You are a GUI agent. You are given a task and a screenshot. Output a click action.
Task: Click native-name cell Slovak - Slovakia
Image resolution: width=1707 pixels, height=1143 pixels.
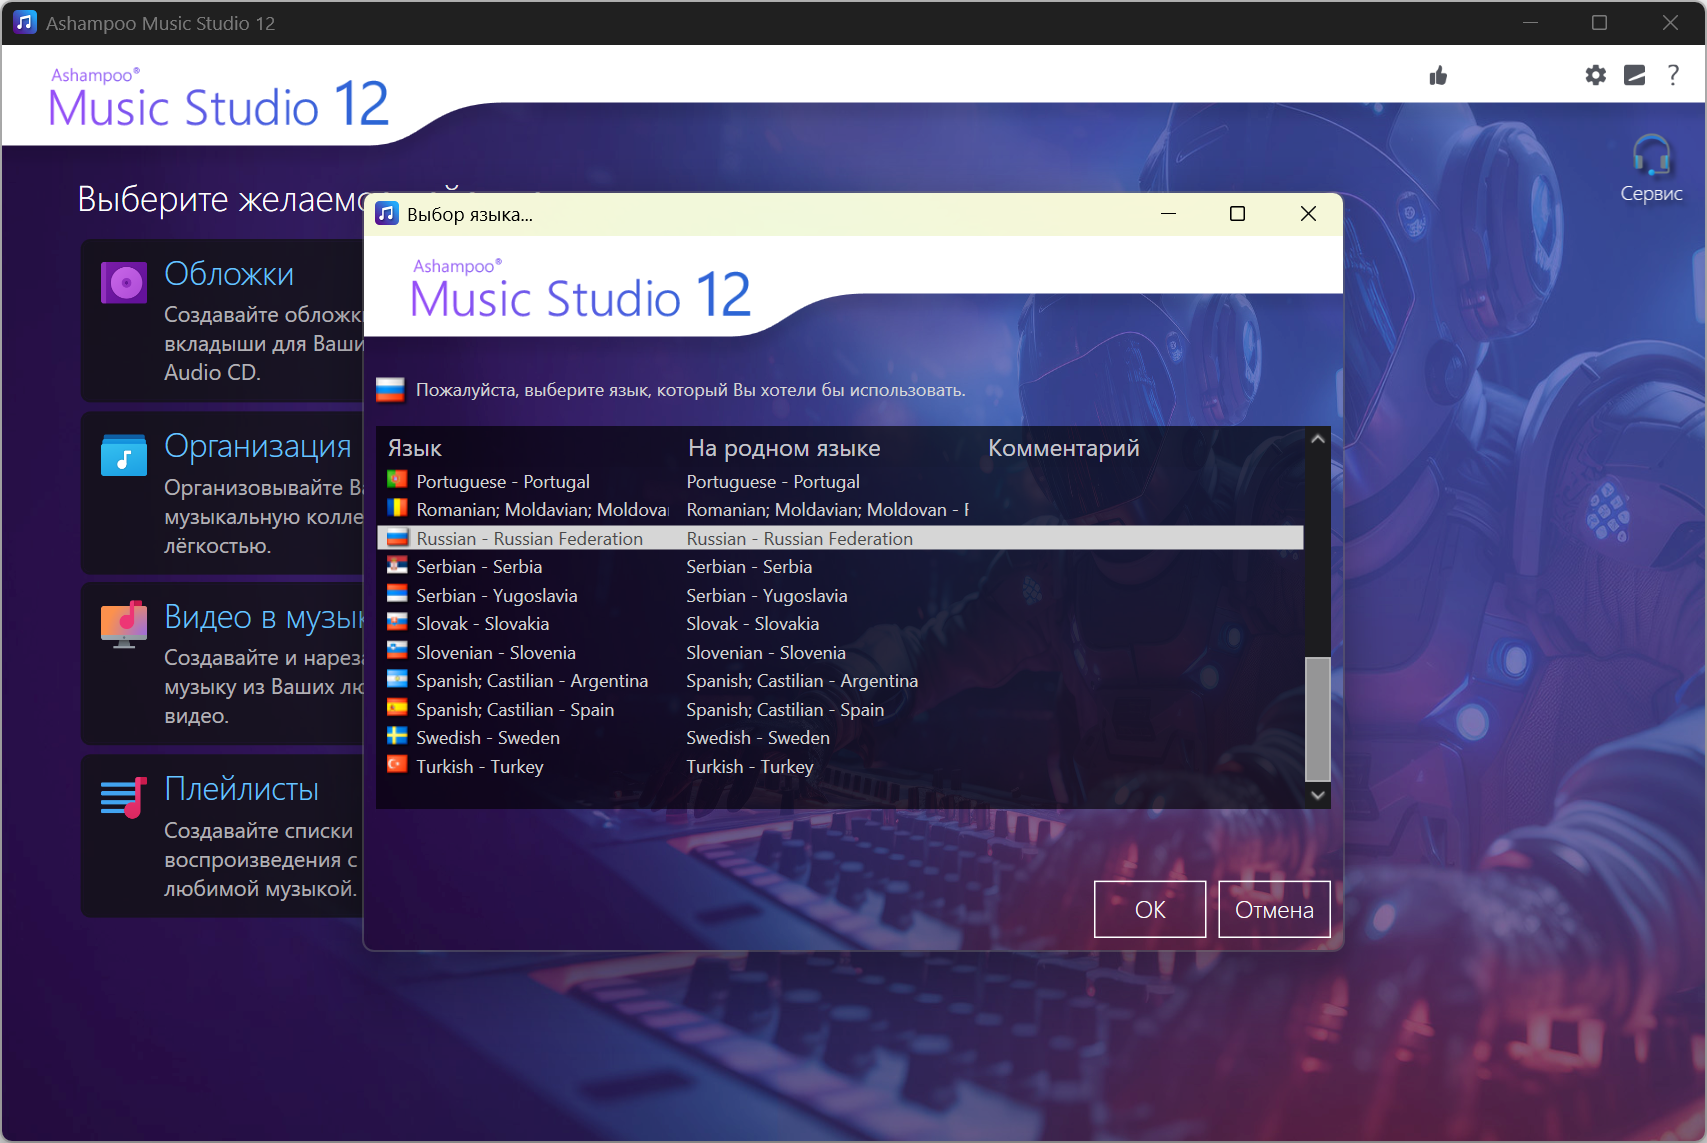coord(752,623)
